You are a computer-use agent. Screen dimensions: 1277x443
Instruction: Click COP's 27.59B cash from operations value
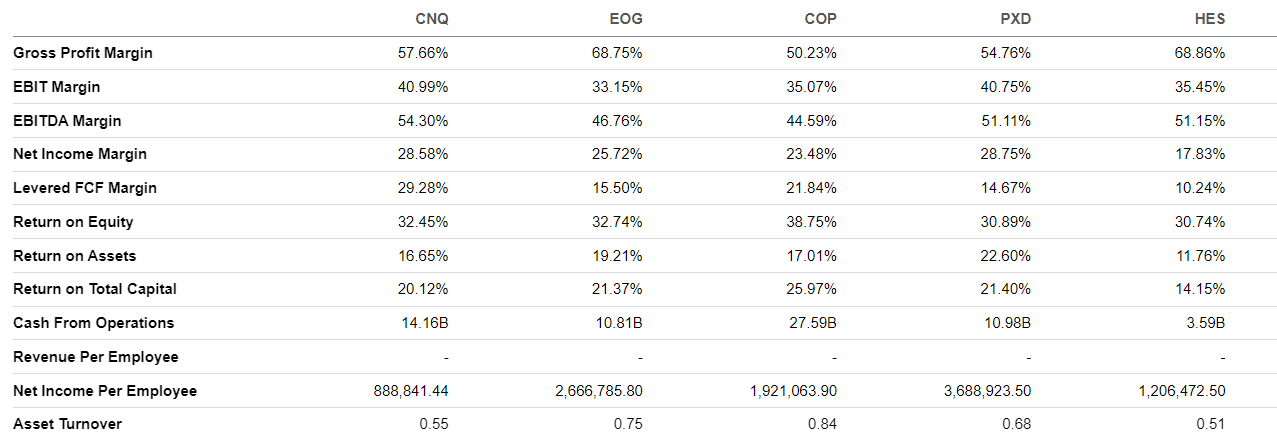coord(816,323)
